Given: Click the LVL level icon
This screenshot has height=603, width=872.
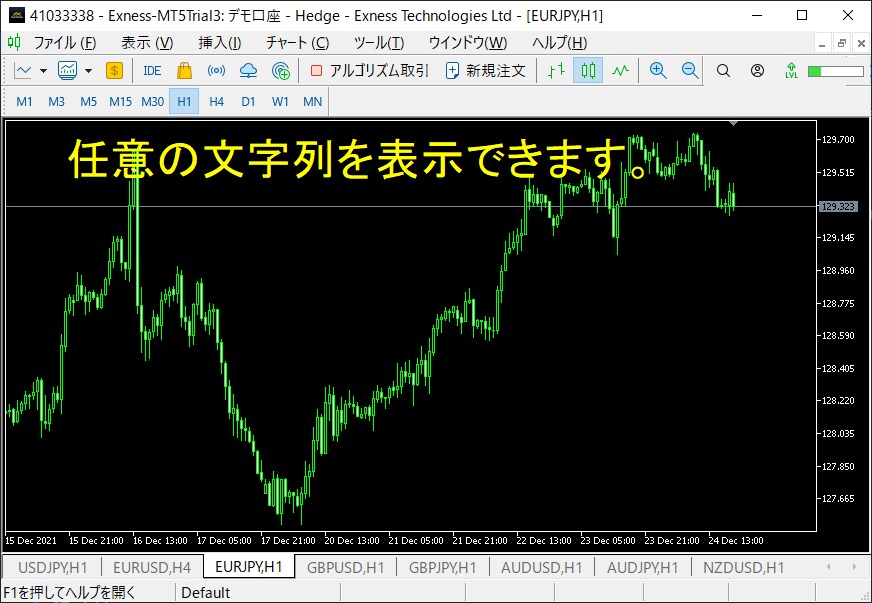Looking at the screenshot, I should 791,71.
